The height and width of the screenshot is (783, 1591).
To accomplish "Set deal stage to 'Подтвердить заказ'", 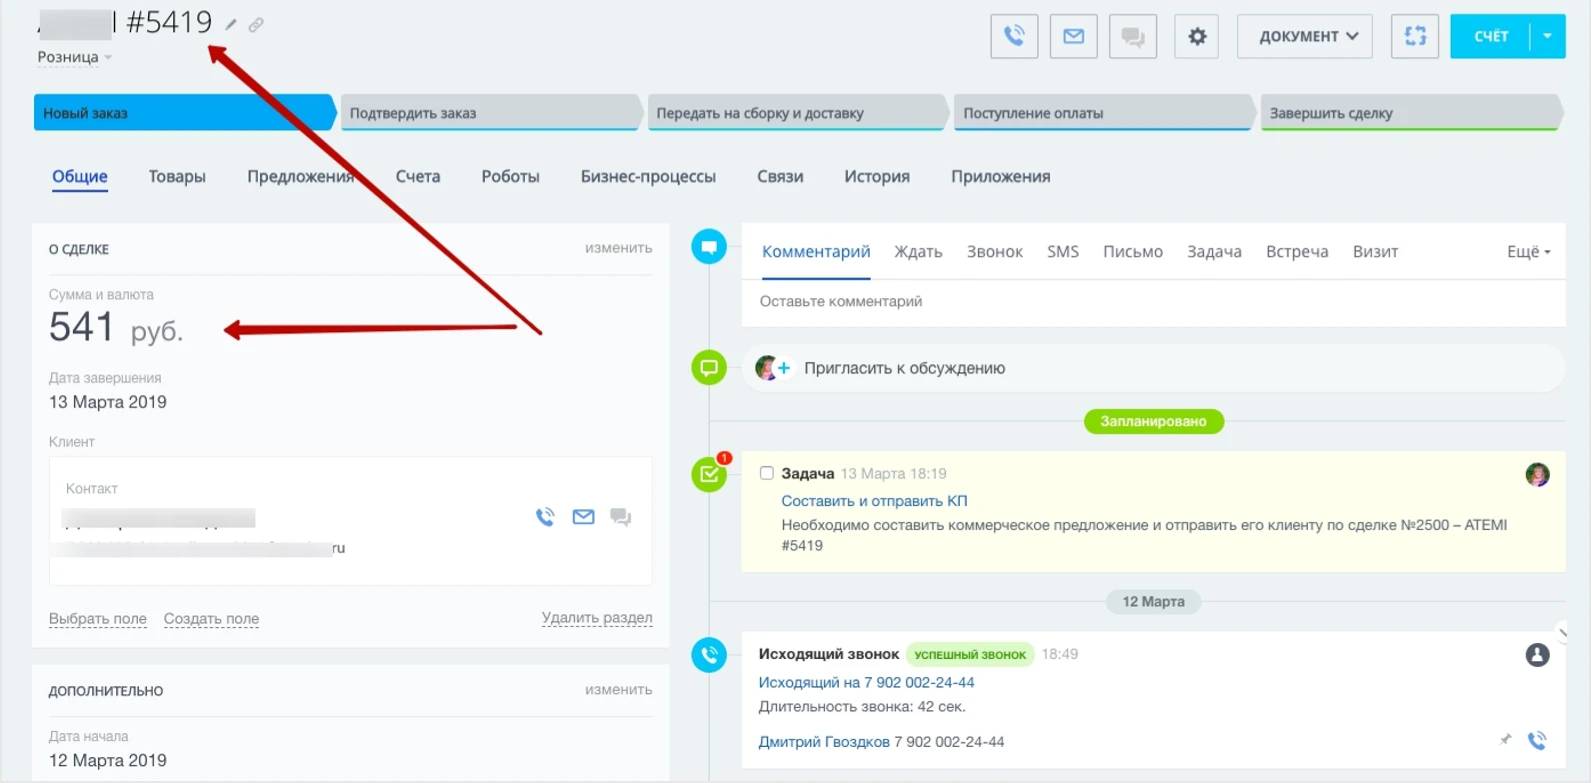I will point(488,113).
